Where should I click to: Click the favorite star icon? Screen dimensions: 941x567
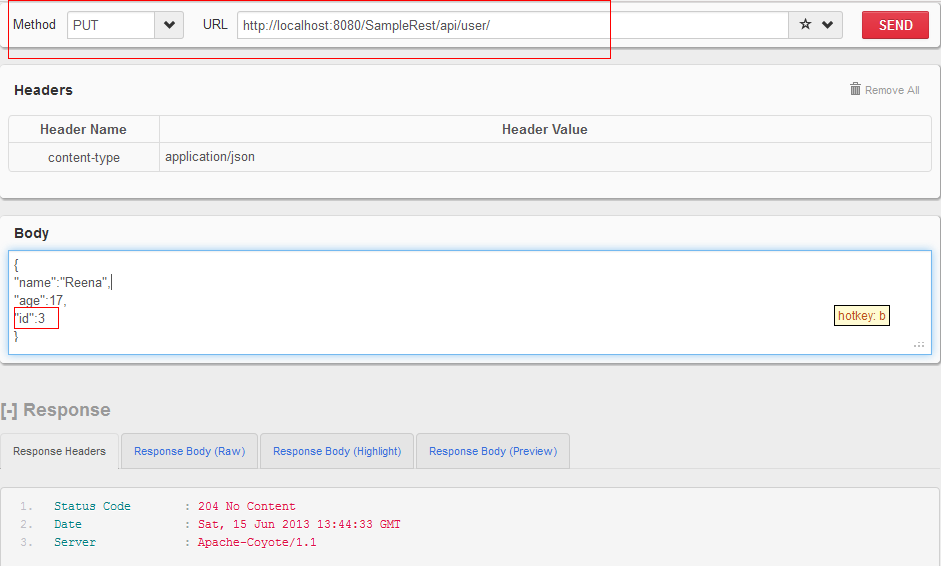(805, 25)
